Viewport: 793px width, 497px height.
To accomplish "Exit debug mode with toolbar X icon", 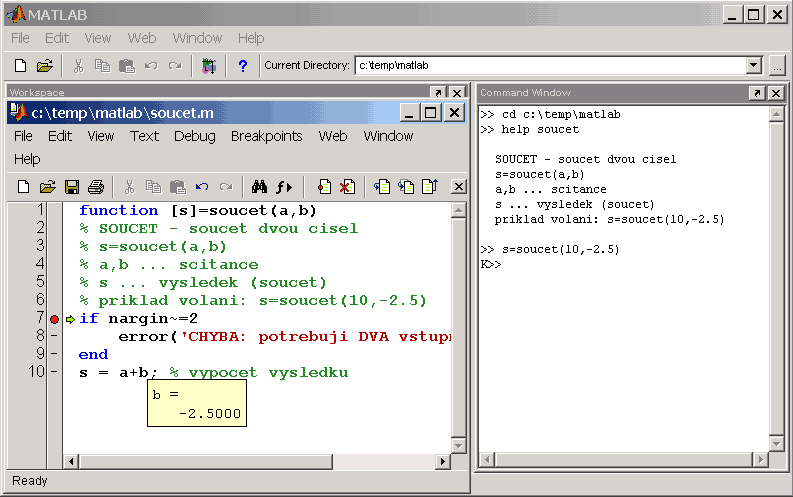I will [x=459, y=187].
